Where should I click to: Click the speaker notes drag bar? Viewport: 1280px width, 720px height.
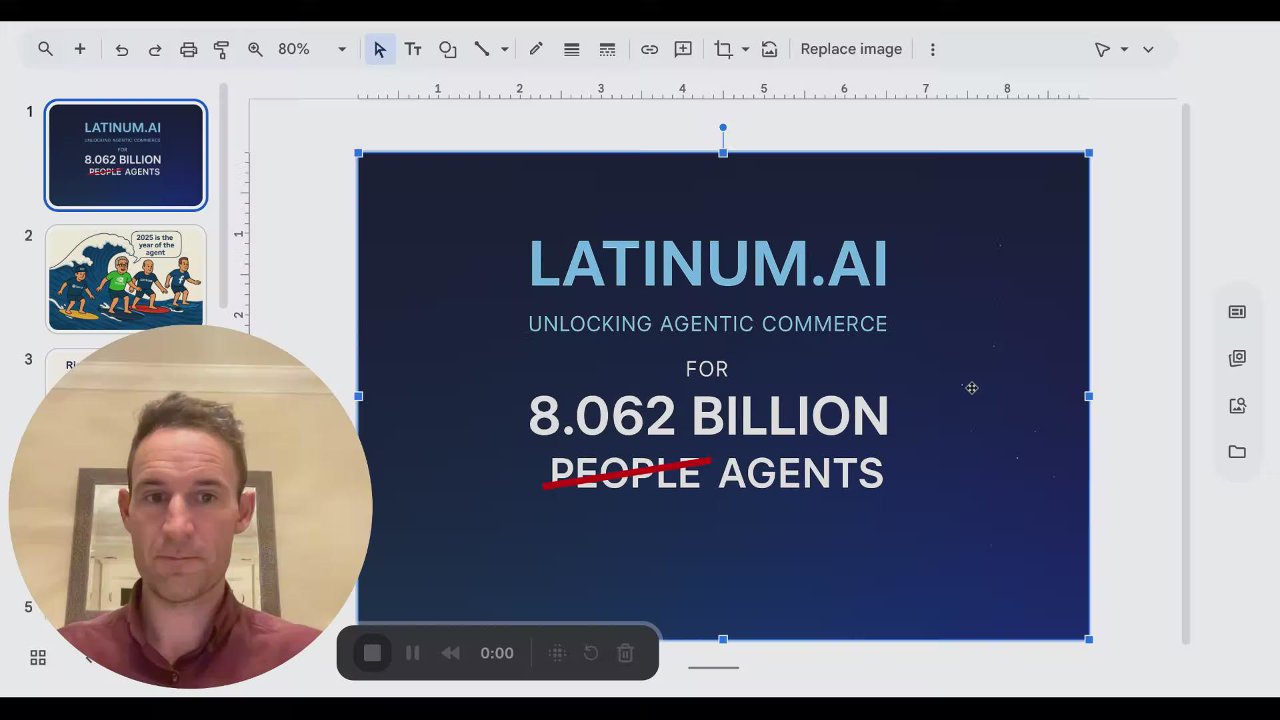(x=713, y=667)
